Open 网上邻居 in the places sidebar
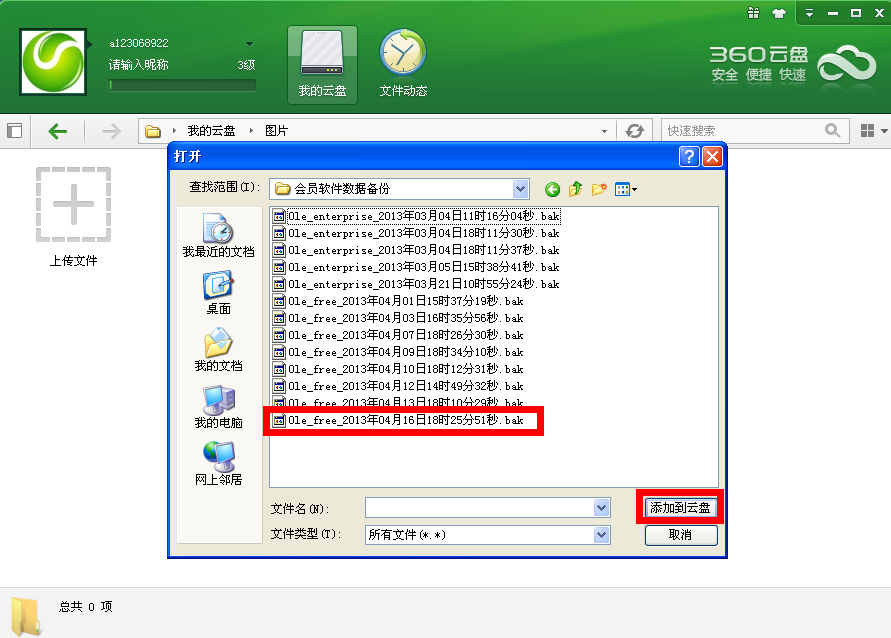This screenshot has height=638, width=891. click(x=218, y=463)
